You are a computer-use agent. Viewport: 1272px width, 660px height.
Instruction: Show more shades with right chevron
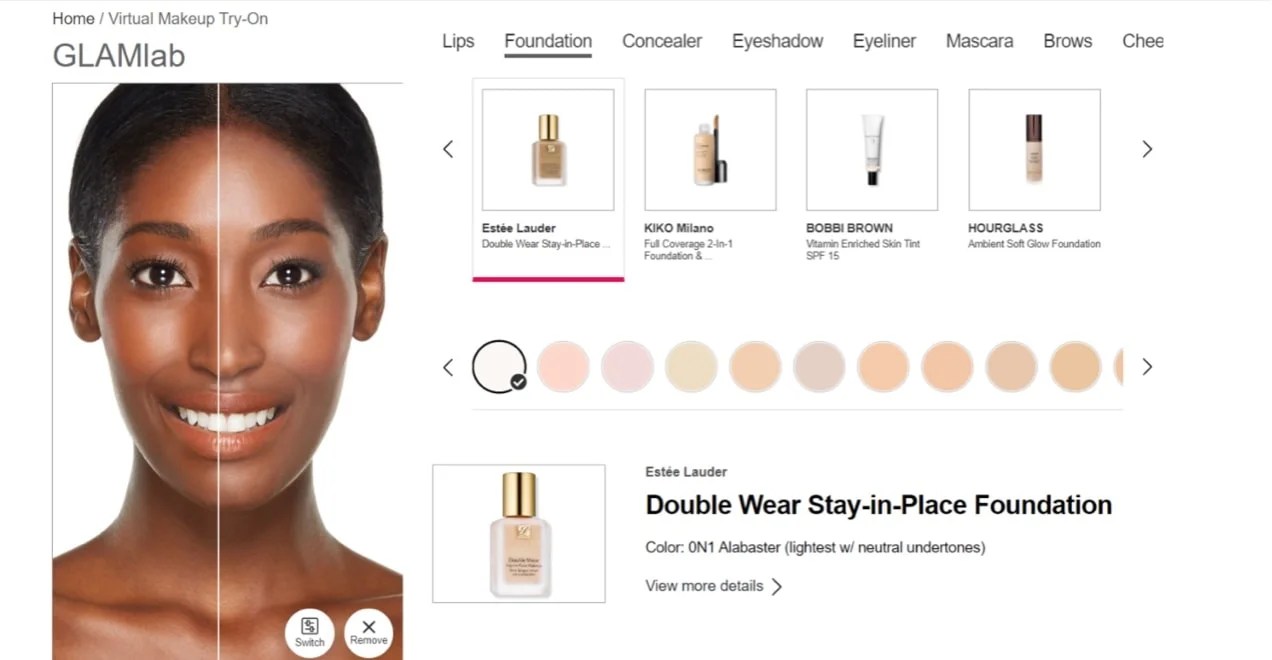point(1147,367)
